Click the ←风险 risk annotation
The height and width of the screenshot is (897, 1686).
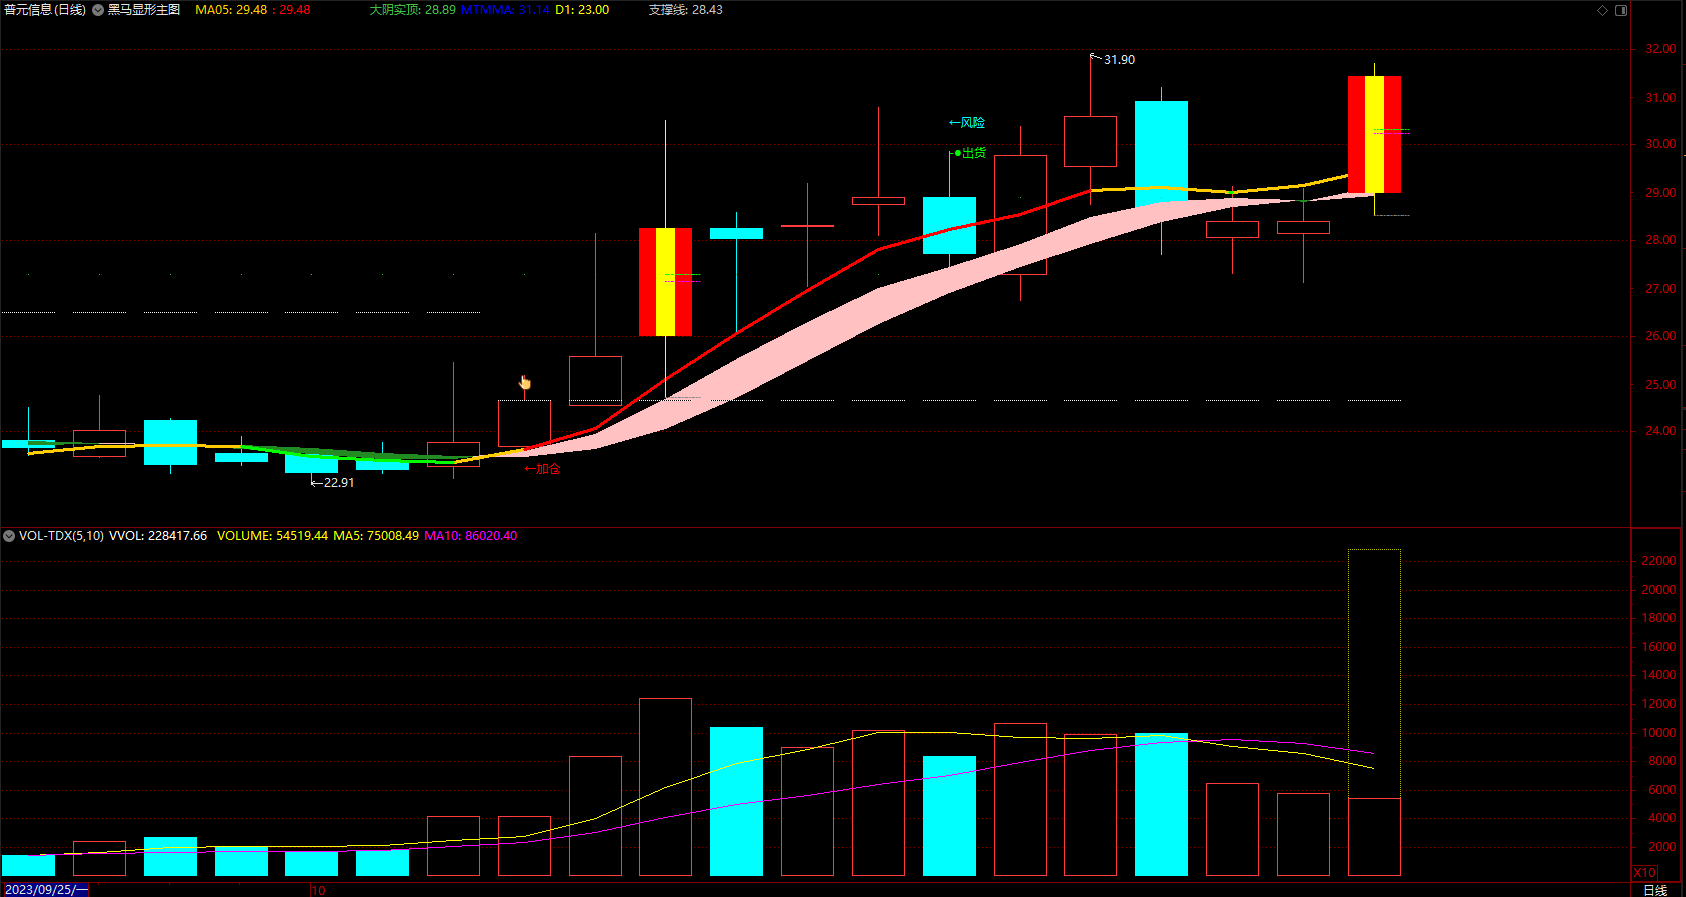click(x=967, y=123)
